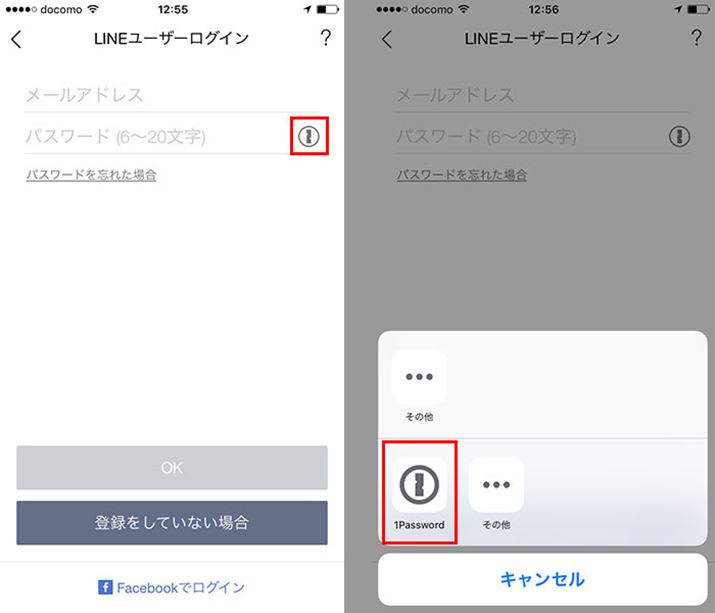This screenshot has height=613, width=715.
Task: Tap the LINEユーザーログイン title on left screen
Action: coord(171,38)
